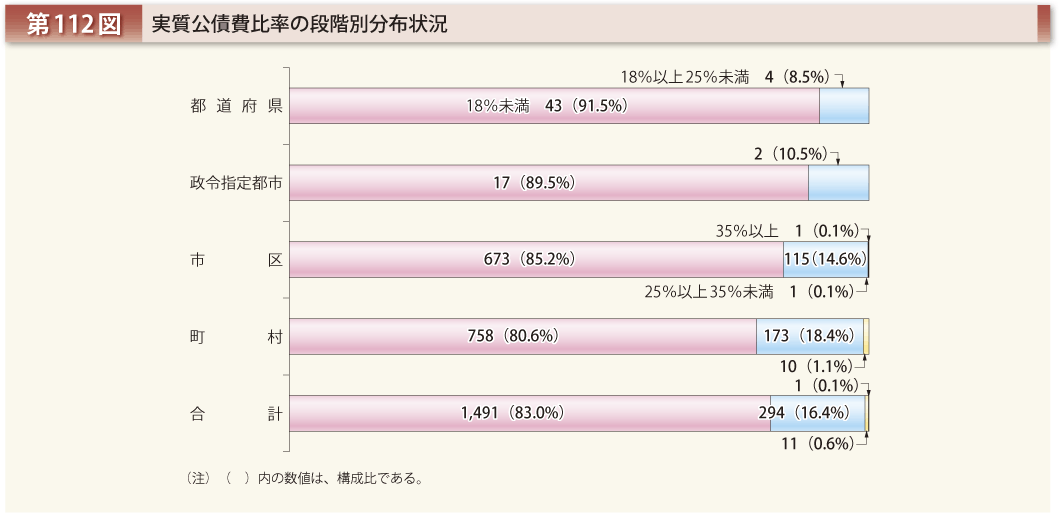Select the 115 (14.6%) blue segment
1059x513 pixels.
(x=826, y=259)
